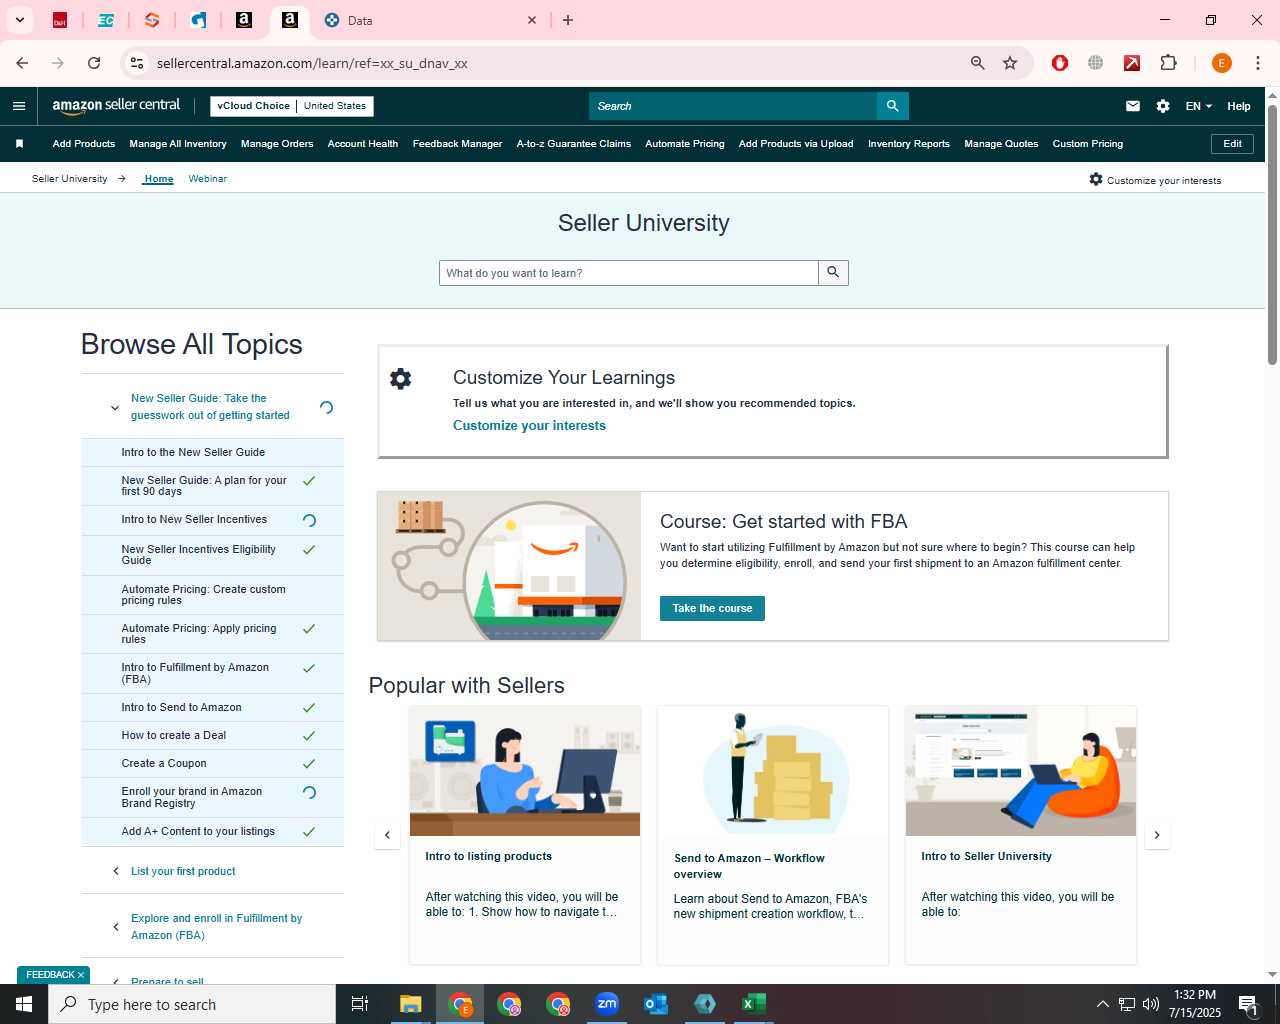Open Outlook from the taskbar

click(656, 1004)
